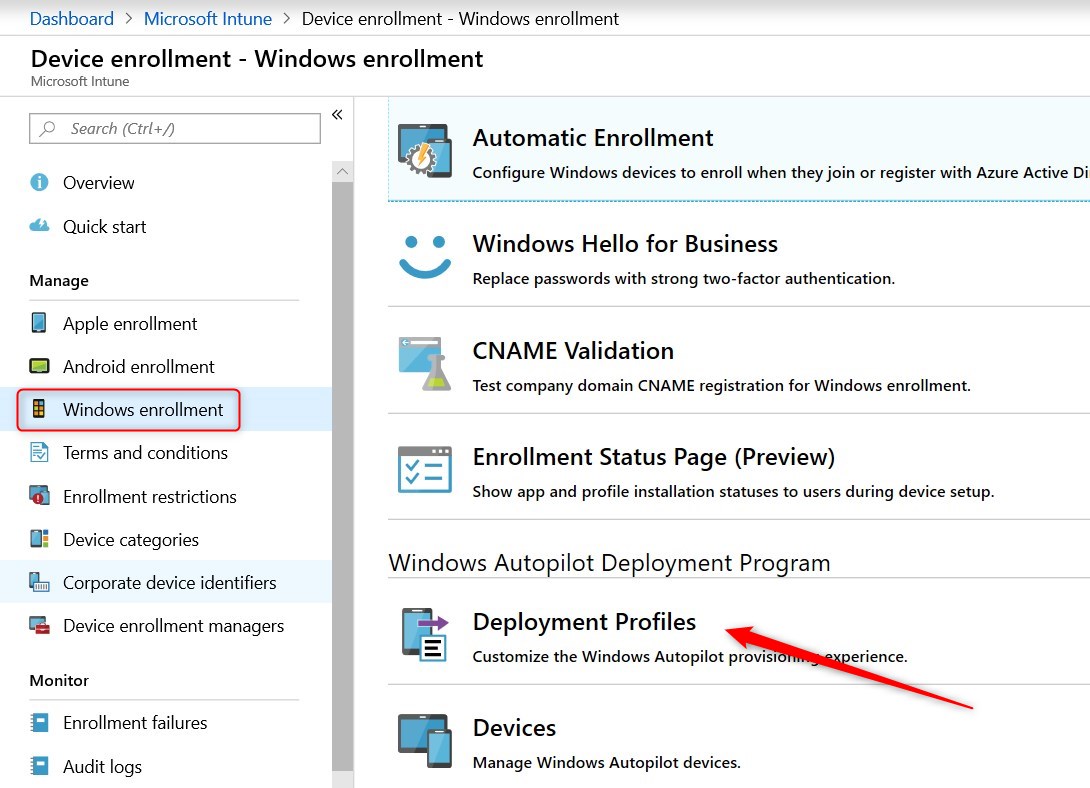The image size is (1090, 788).
Task: Click 'Manage Windows Autopilot devices.' description
Action: tap(607, 762)
